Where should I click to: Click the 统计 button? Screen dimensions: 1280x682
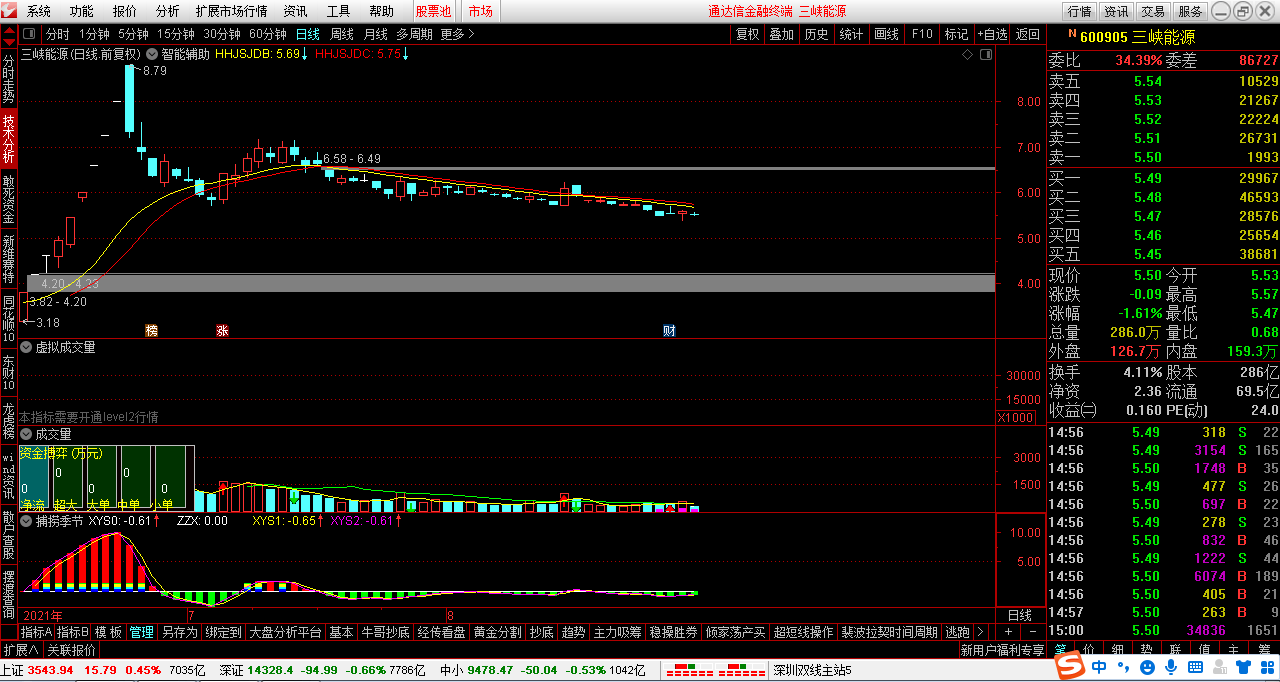click(x=851, y=34)
